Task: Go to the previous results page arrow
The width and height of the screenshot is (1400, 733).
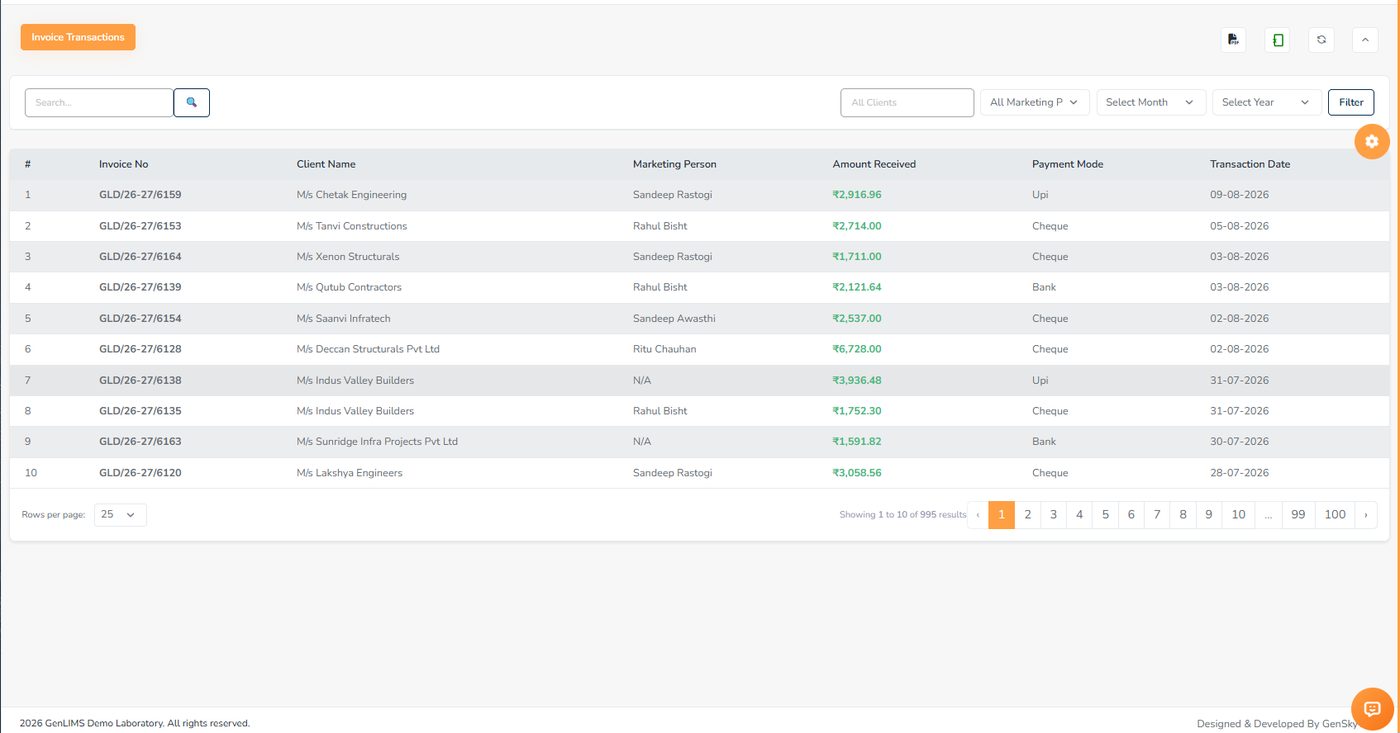Action: click(x=978, y=515)
